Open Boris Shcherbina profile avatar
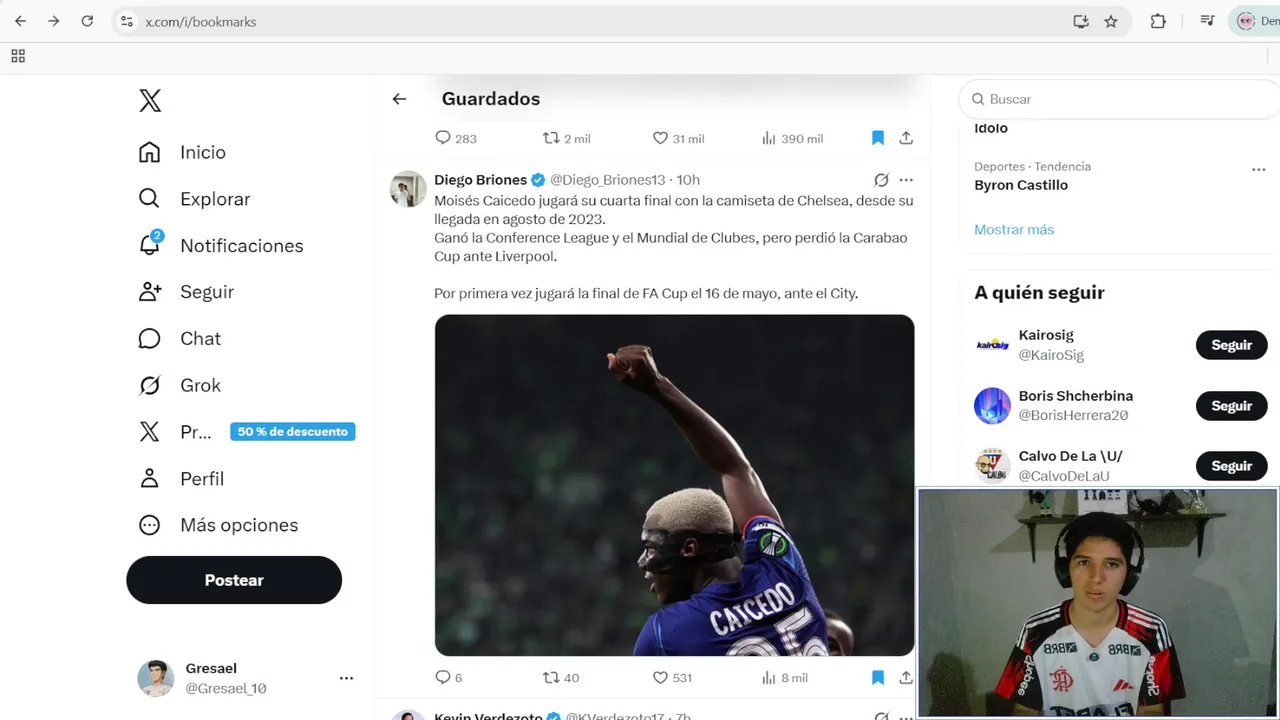This screenshot has width=1280, height=720. pos(993,406)
